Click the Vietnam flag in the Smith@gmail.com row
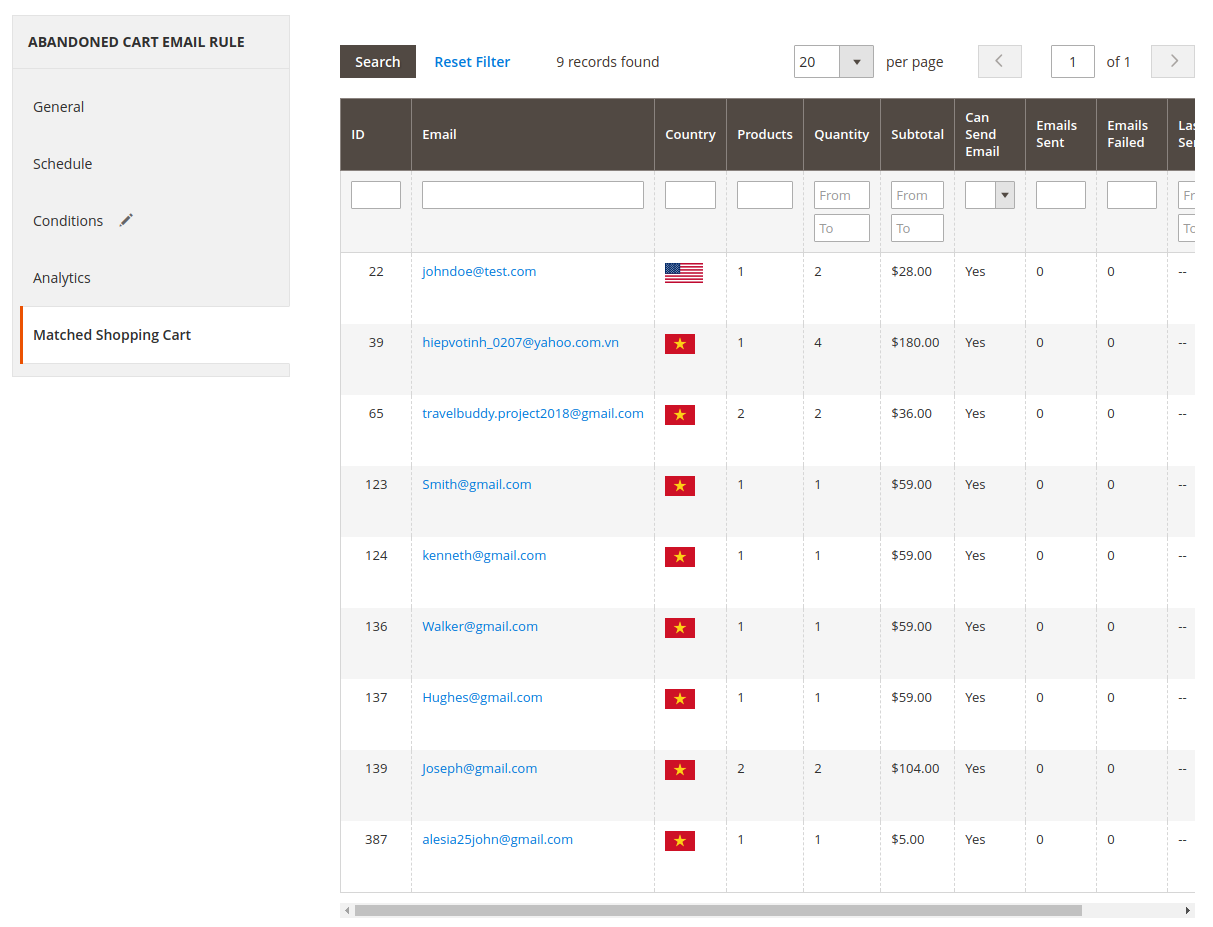This screenshot has width=1213, height=927. point(679,486)
